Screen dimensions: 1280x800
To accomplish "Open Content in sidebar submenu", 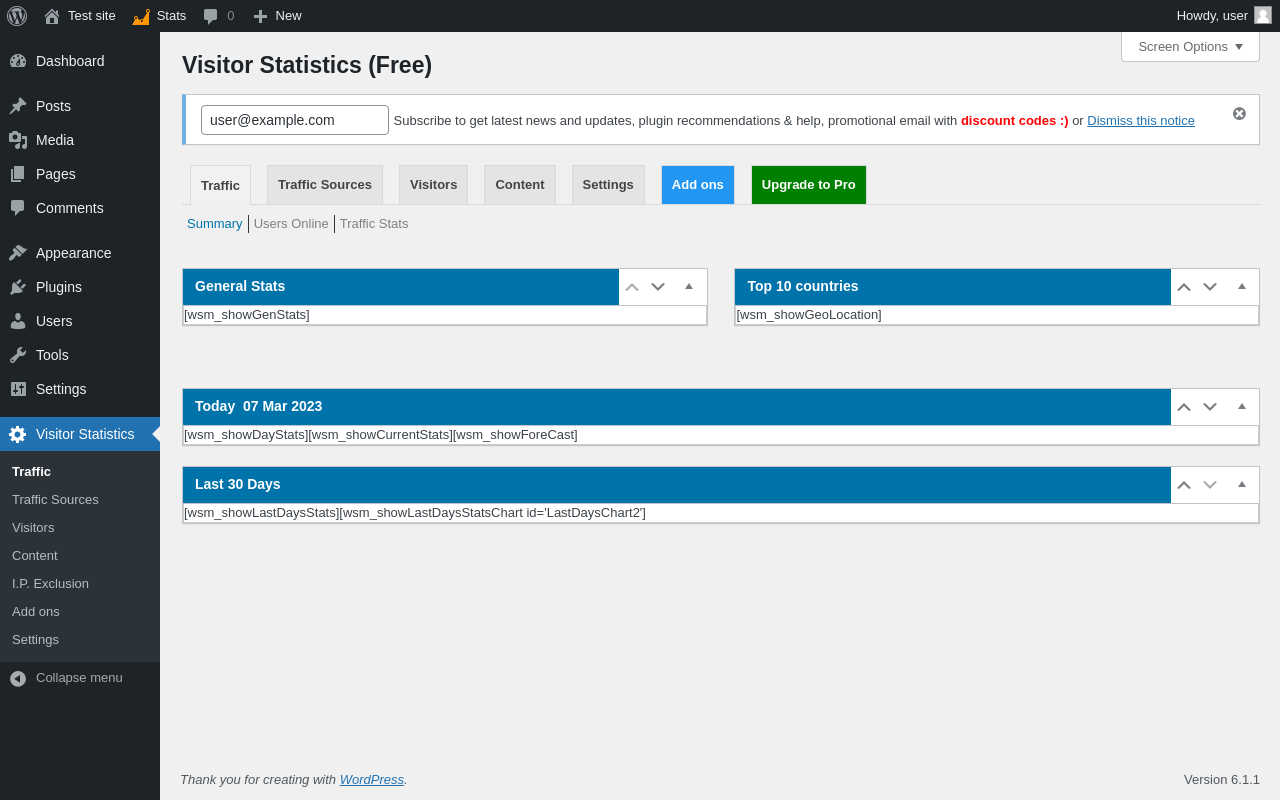I will (35, 556).
